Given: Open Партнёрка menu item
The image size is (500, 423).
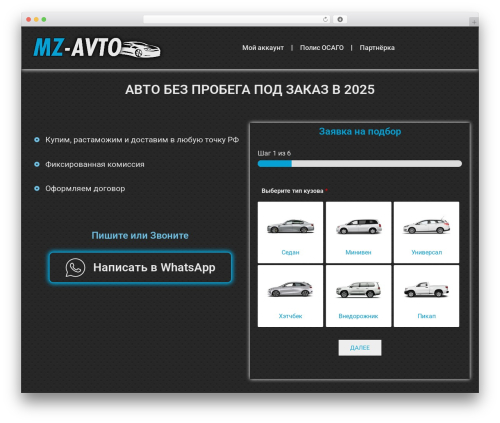Looking at the screenshot, I should [x=377, y=48].
